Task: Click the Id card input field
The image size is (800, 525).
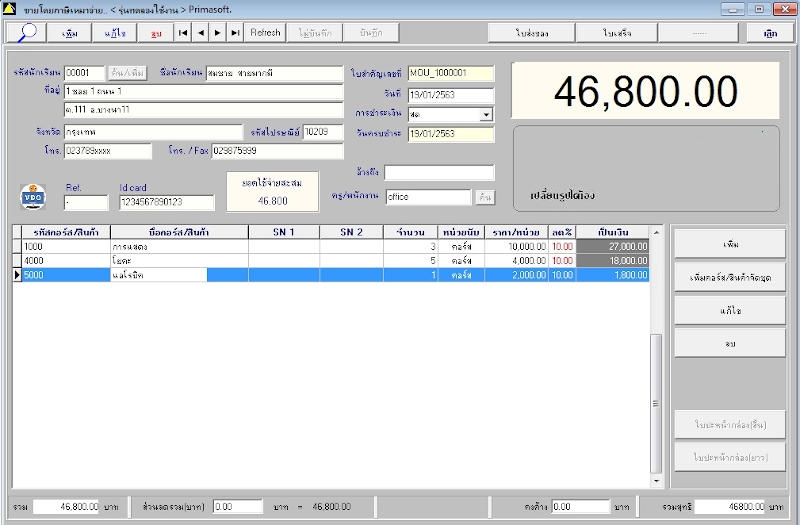Action: pyautogui.click(x=166, y=203)
